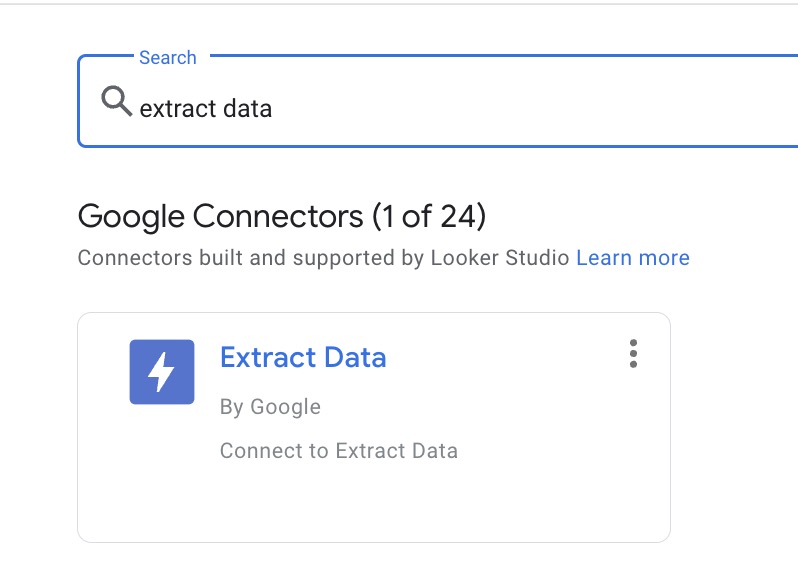
Task: Click the magnifying glass search icon
Action: tap(117, 101)
